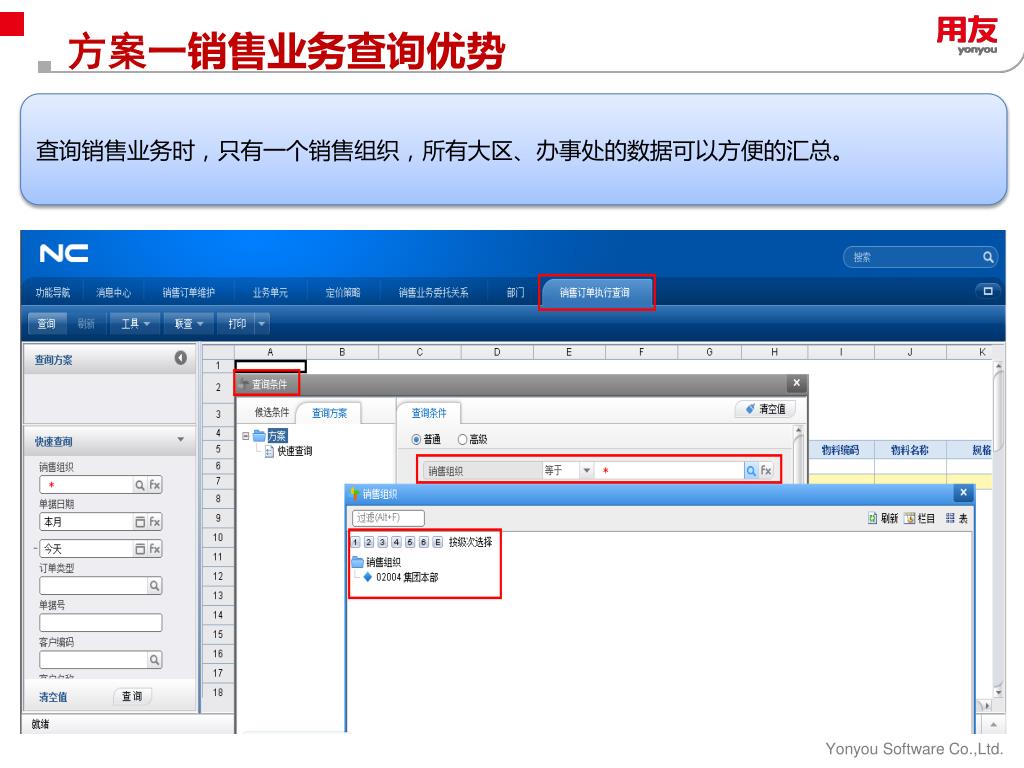The width and height of the screenshot is (1024, 768).
Task: Select the 高级 radio option
Action: [462, 440]
